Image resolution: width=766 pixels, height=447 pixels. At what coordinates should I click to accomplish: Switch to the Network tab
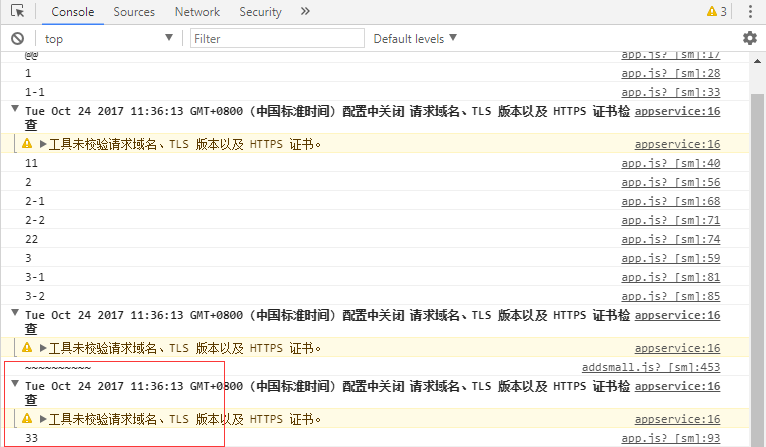197,12
